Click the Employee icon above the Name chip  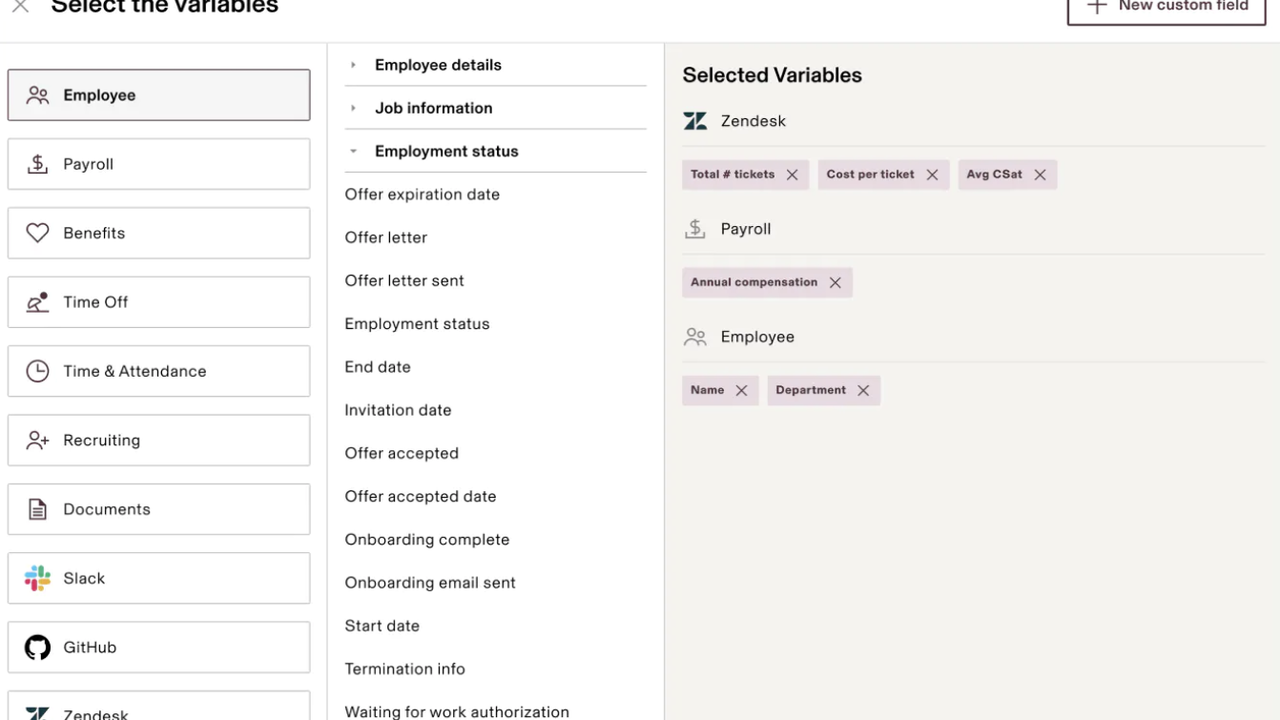point(695,337)
